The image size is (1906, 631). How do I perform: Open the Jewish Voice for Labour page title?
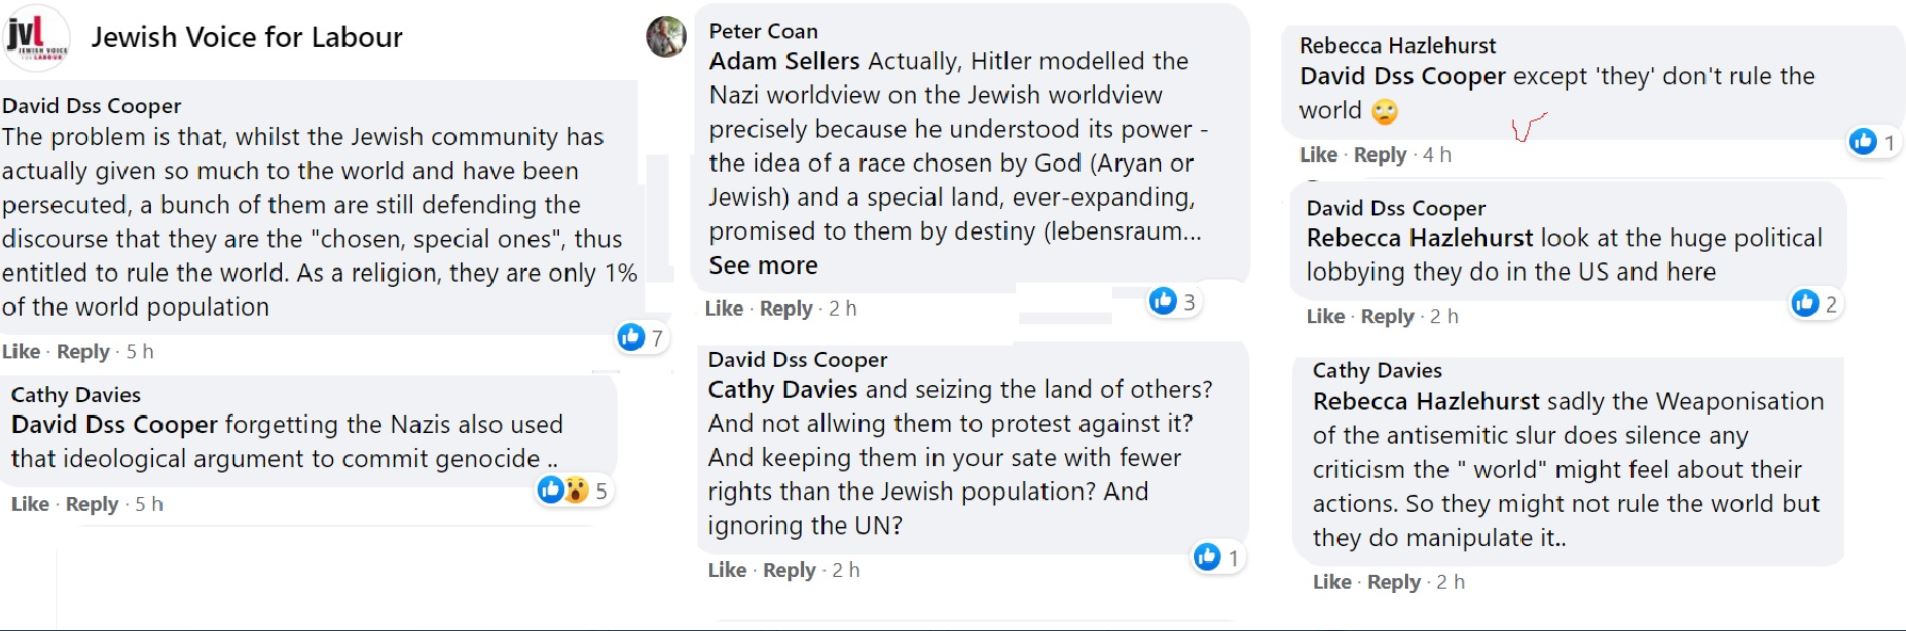coord(247,38)
